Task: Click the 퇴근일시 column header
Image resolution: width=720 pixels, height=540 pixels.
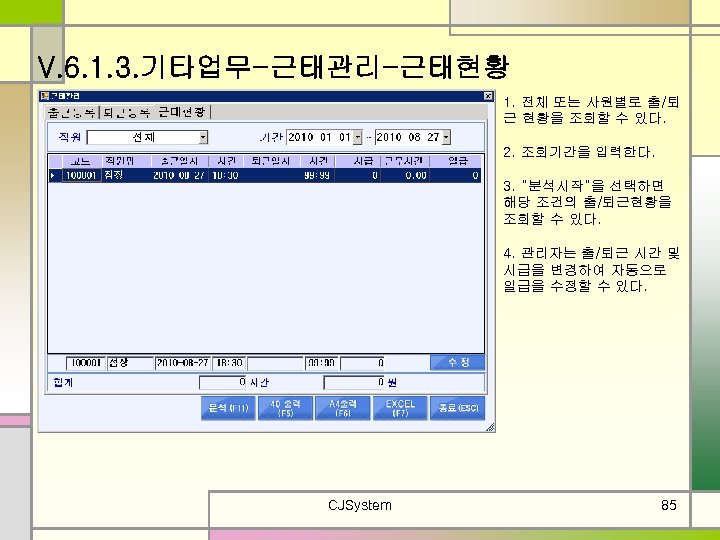Action: point(271,161)
